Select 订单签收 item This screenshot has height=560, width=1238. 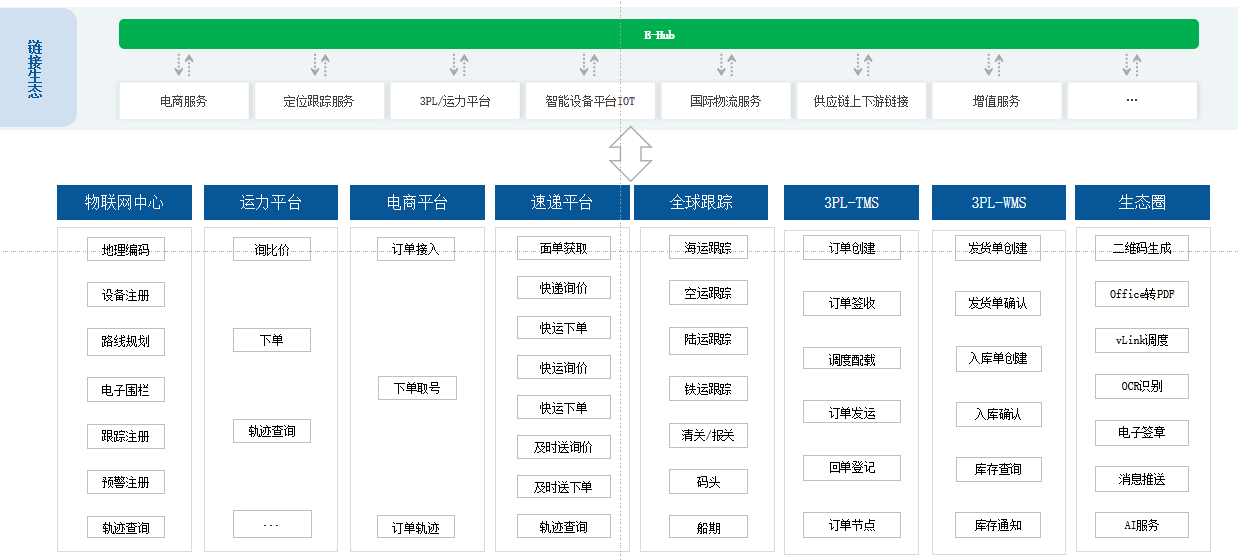852,303
